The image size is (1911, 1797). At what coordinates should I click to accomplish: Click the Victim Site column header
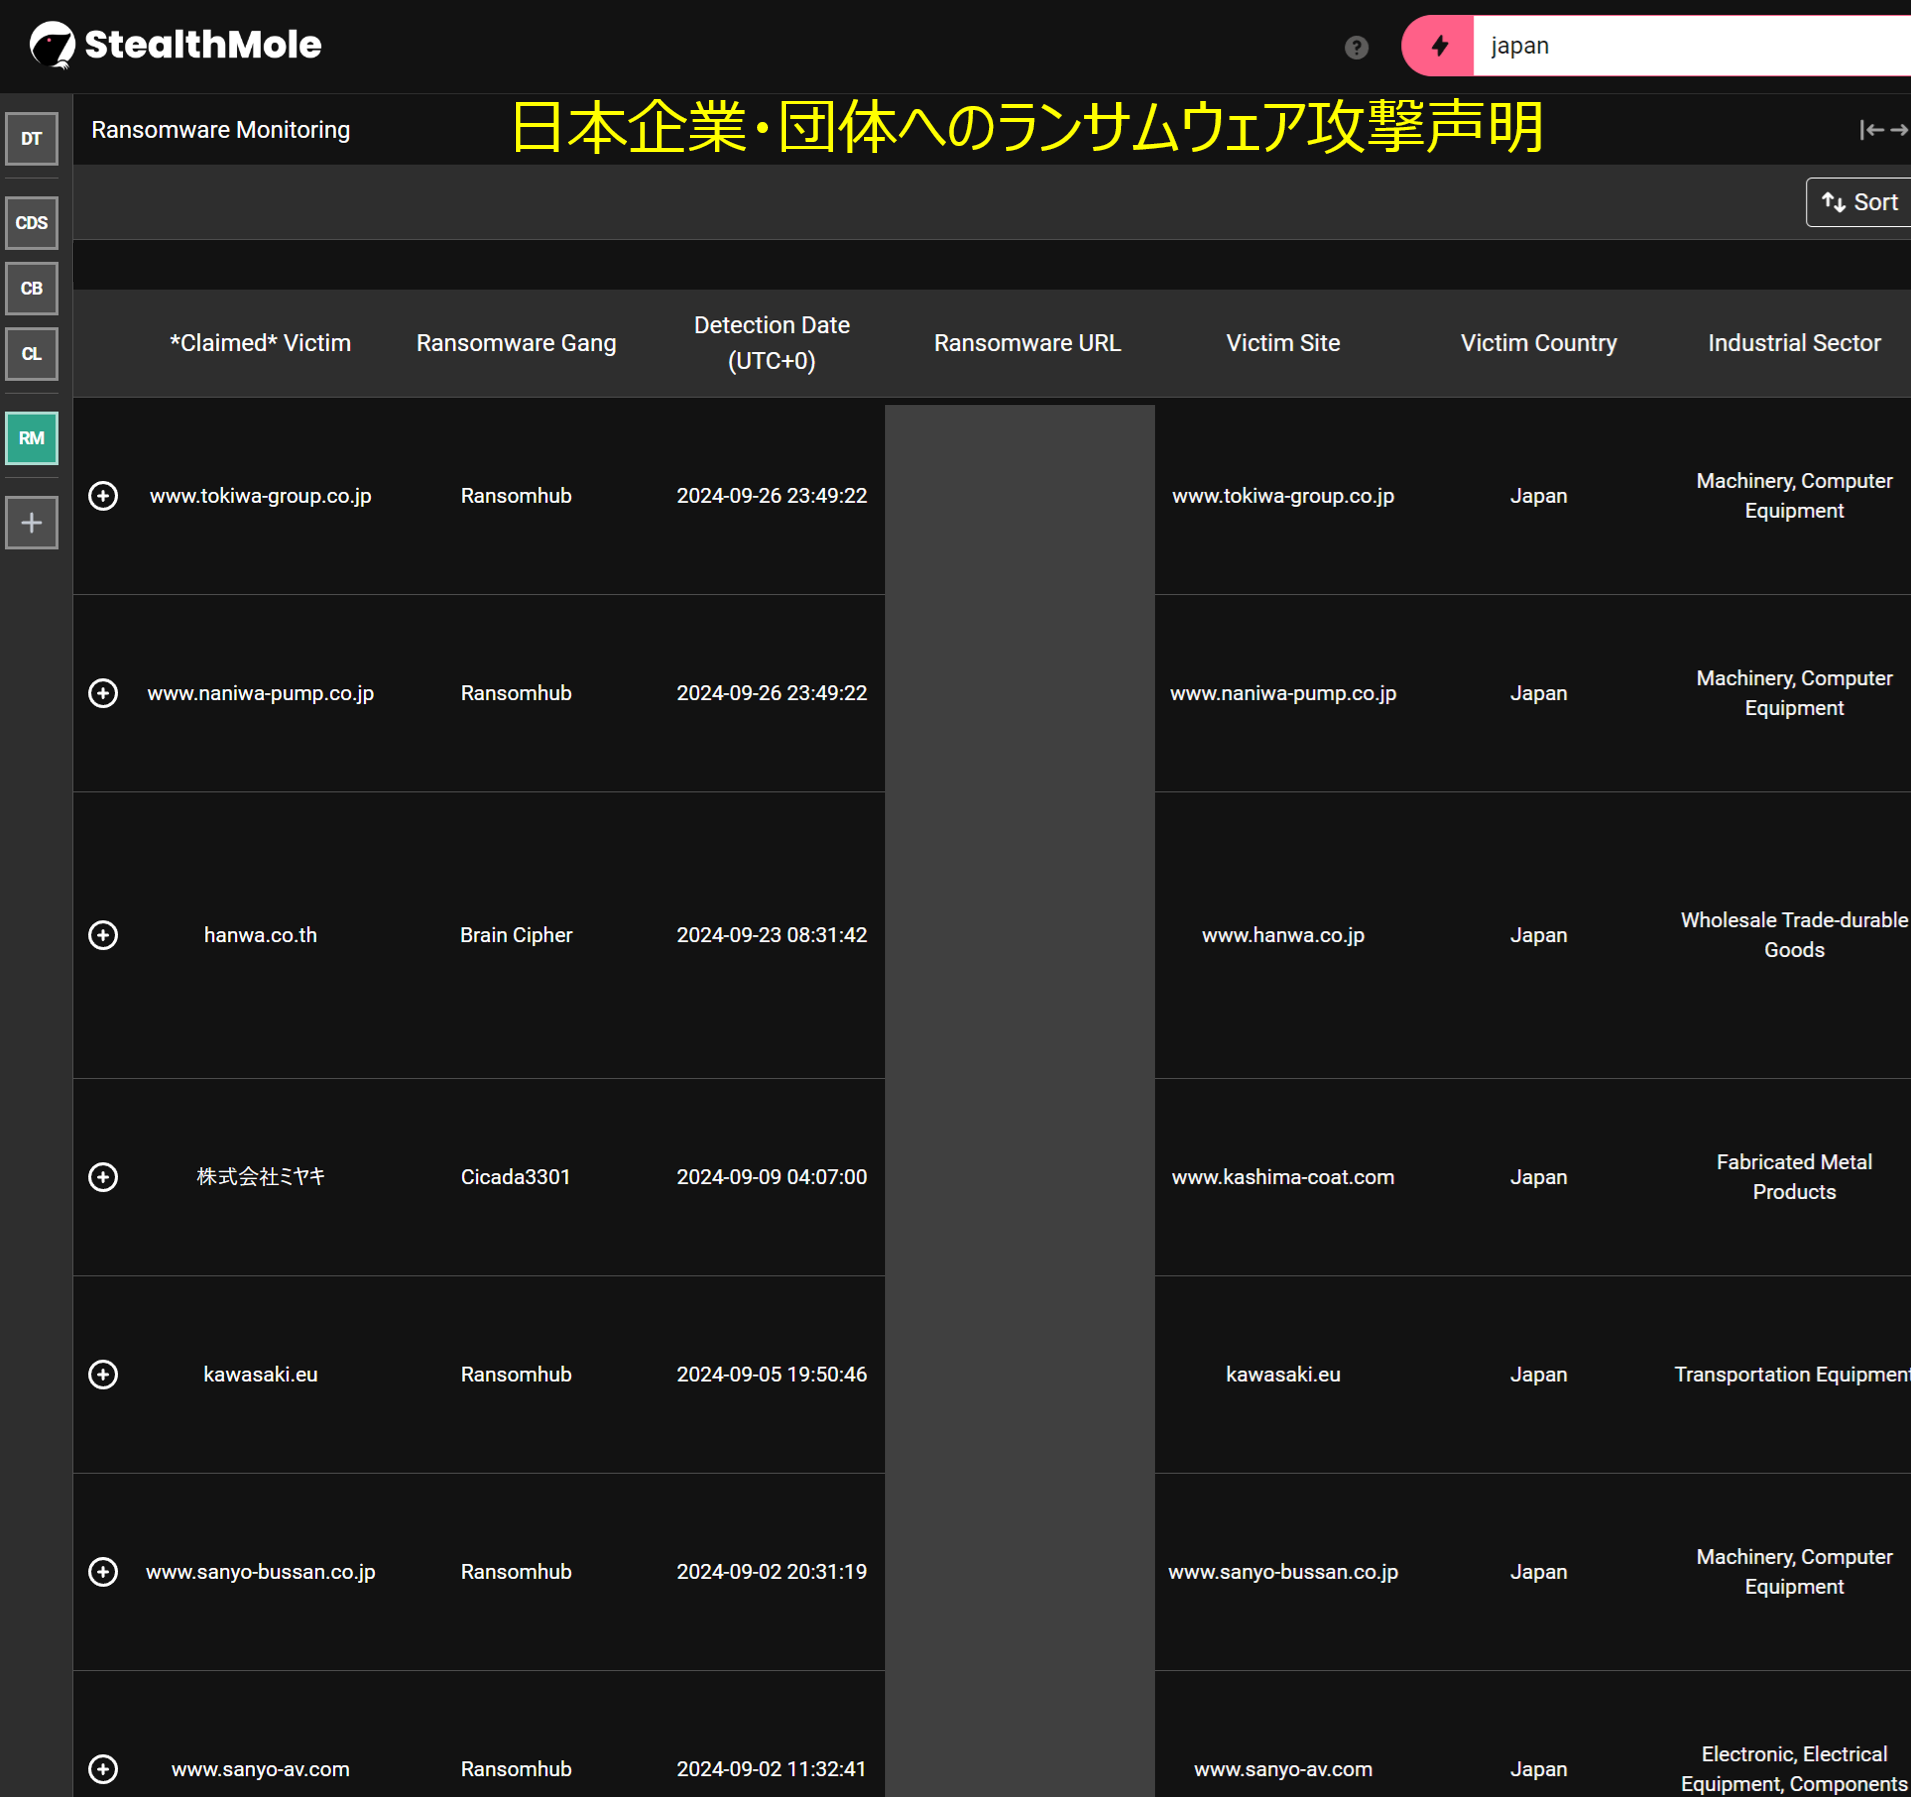[x=1283, y=343]
